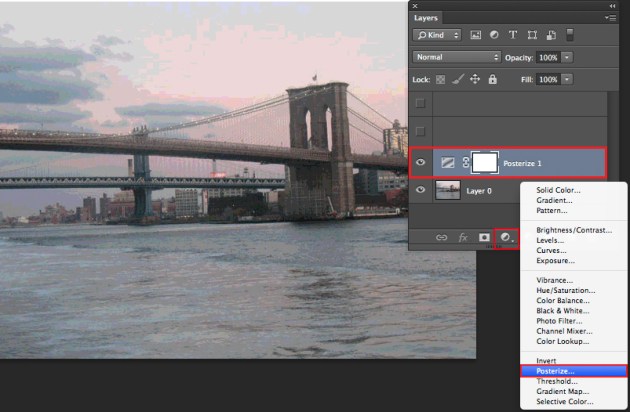Screen dimensions: 630x412
Task: Click the type layer filter icon
Action: coord(513,35)
